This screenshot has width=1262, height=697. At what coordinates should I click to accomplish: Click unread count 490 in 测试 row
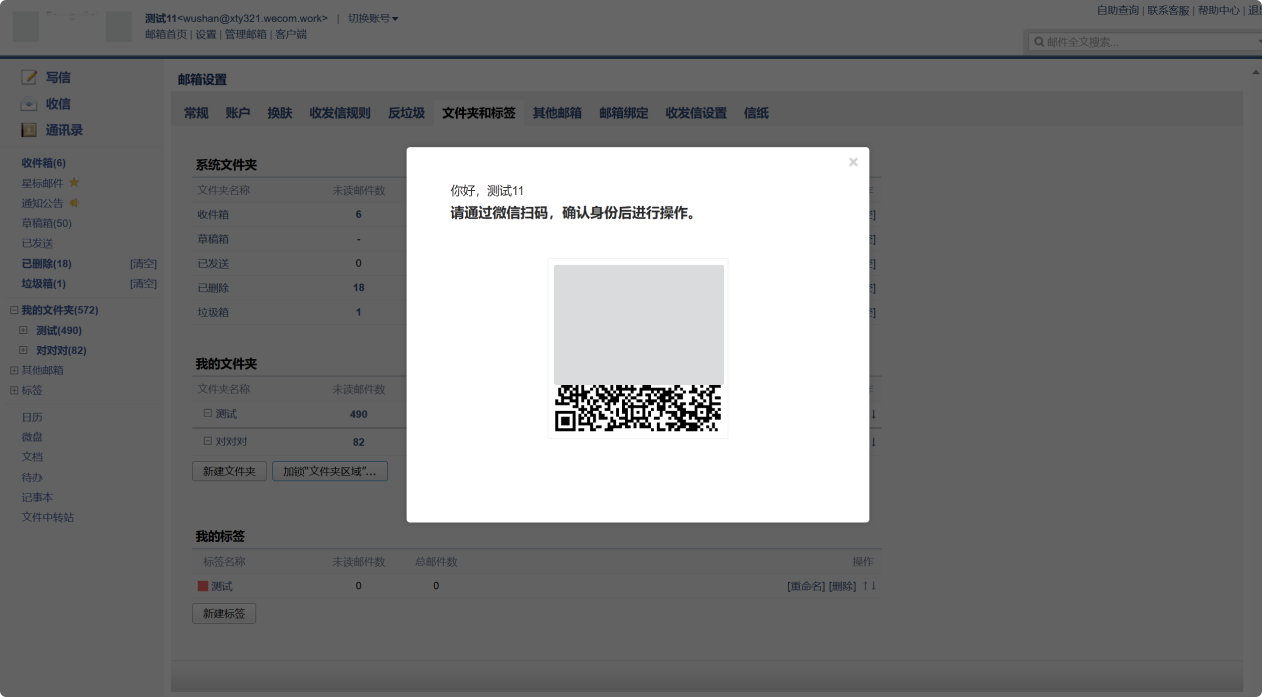coord(358,414)
